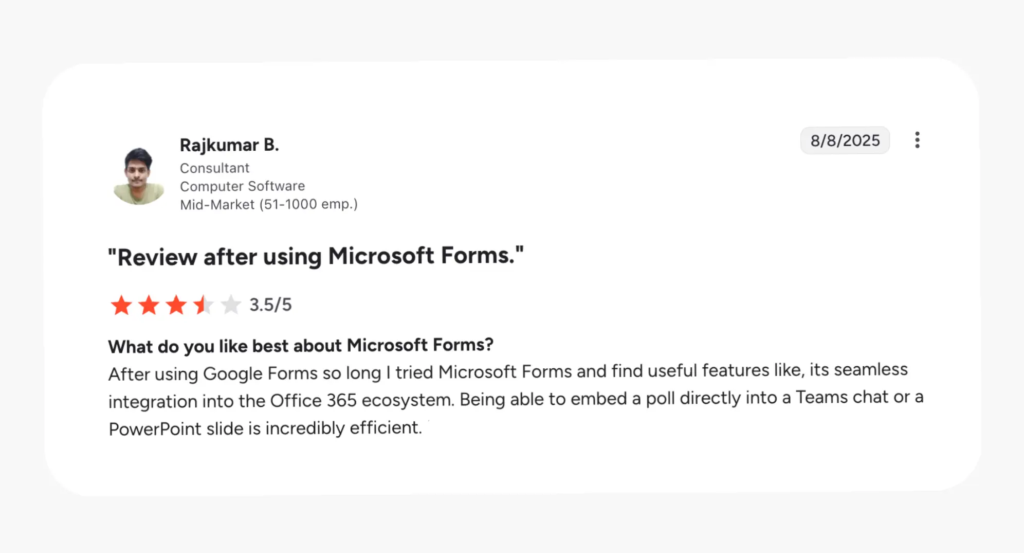This screenshot has height=553, width=1024.
Task: Click the 8/8/2025 date badge
Action: tap(845, 141)
